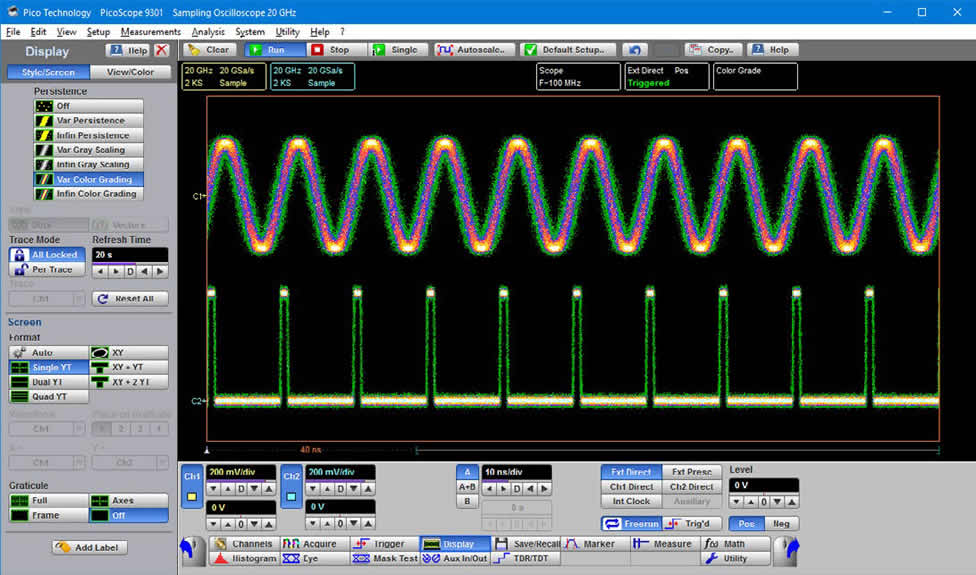Image resolution: width=976 pixels, height=575 pixels.
Task: Click the undo arrow icon
Action: coord(634,50)
